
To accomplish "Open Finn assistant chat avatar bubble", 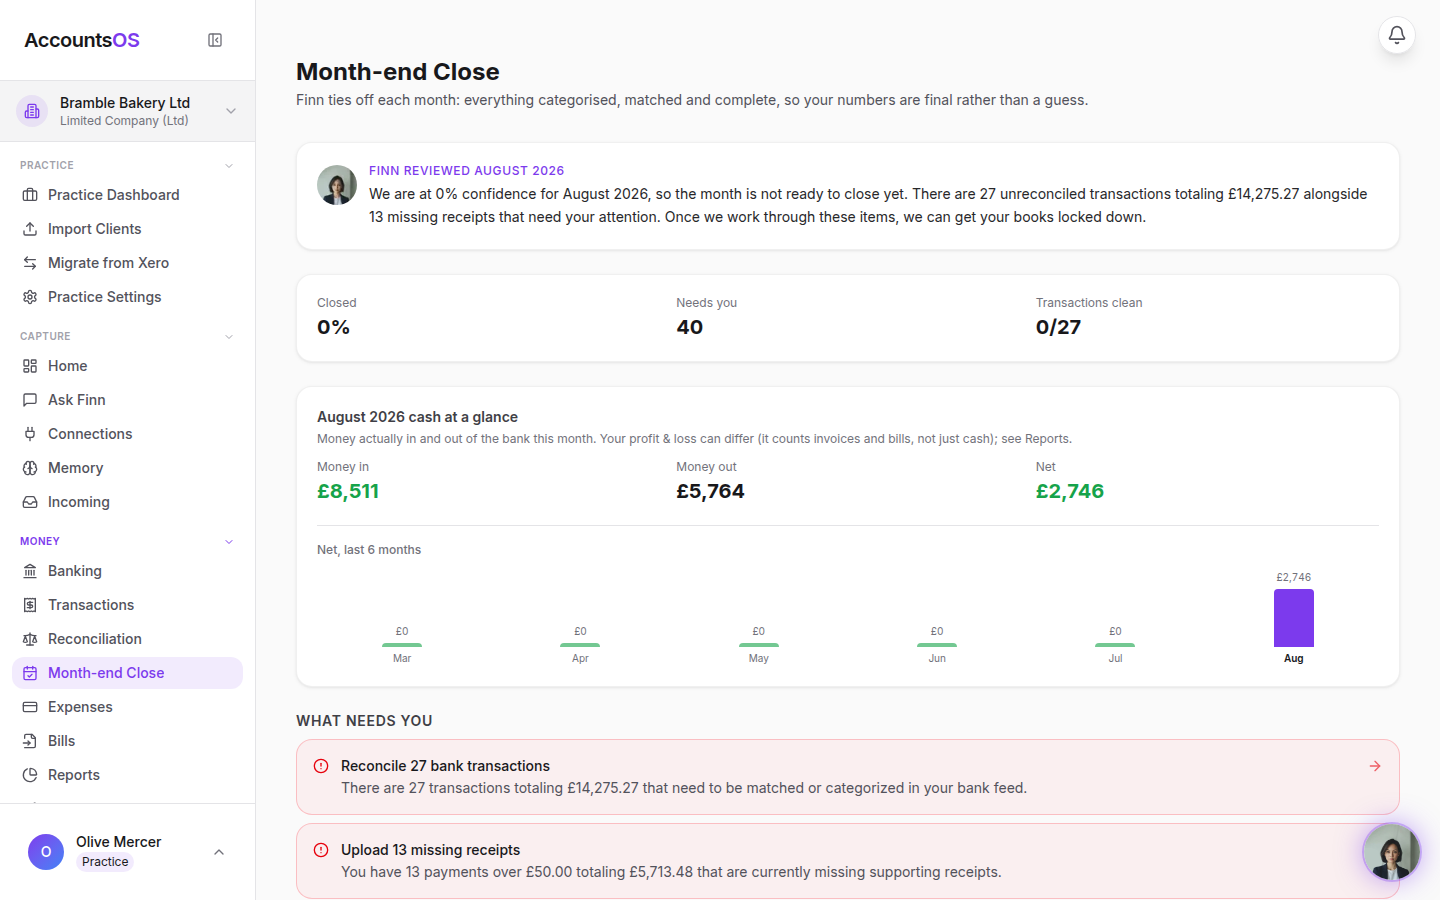I will pos(1391,852).
